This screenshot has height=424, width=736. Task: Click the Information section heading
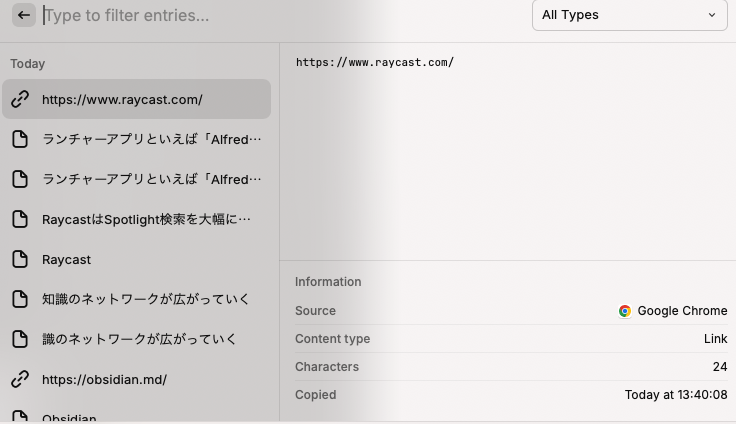pos(328,282)
